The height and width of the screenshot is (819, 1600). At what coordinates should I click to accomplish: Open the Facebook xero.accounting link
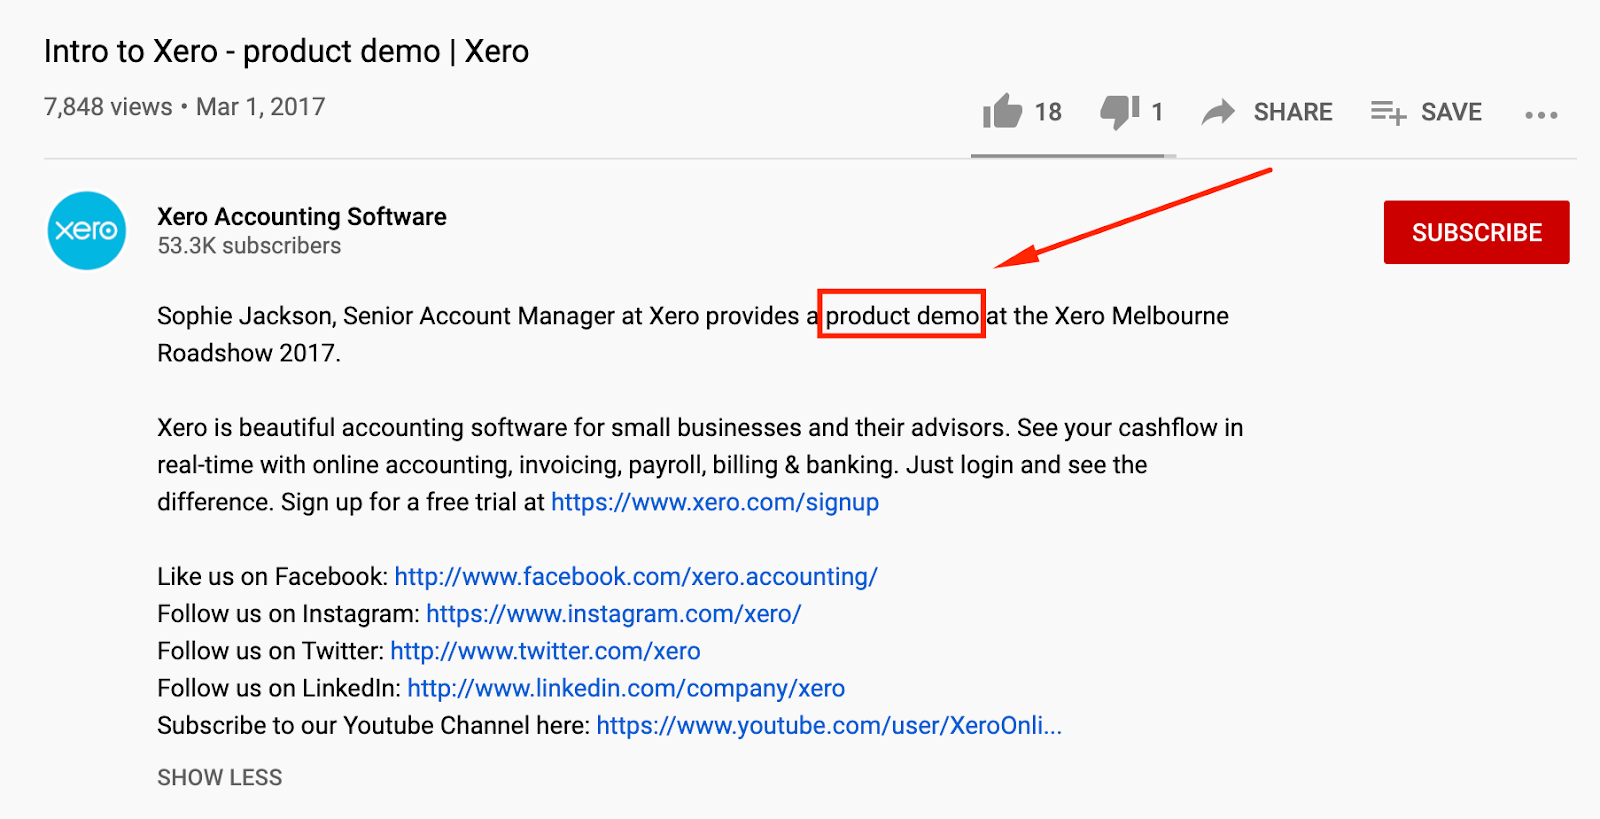[636, 577]
